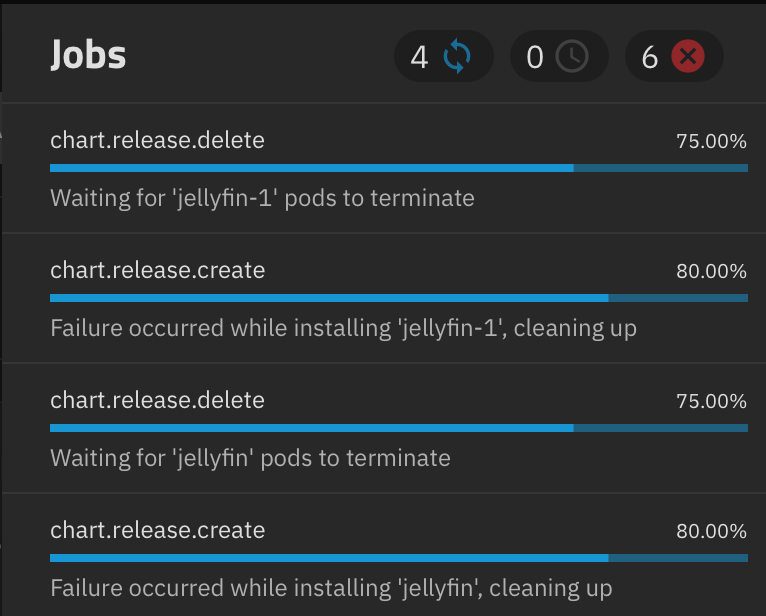The height and width of the screenshot is (616, 766).
Task: Click progress bar of jellyfin-1 delete job
Action: tap(399, 168)
